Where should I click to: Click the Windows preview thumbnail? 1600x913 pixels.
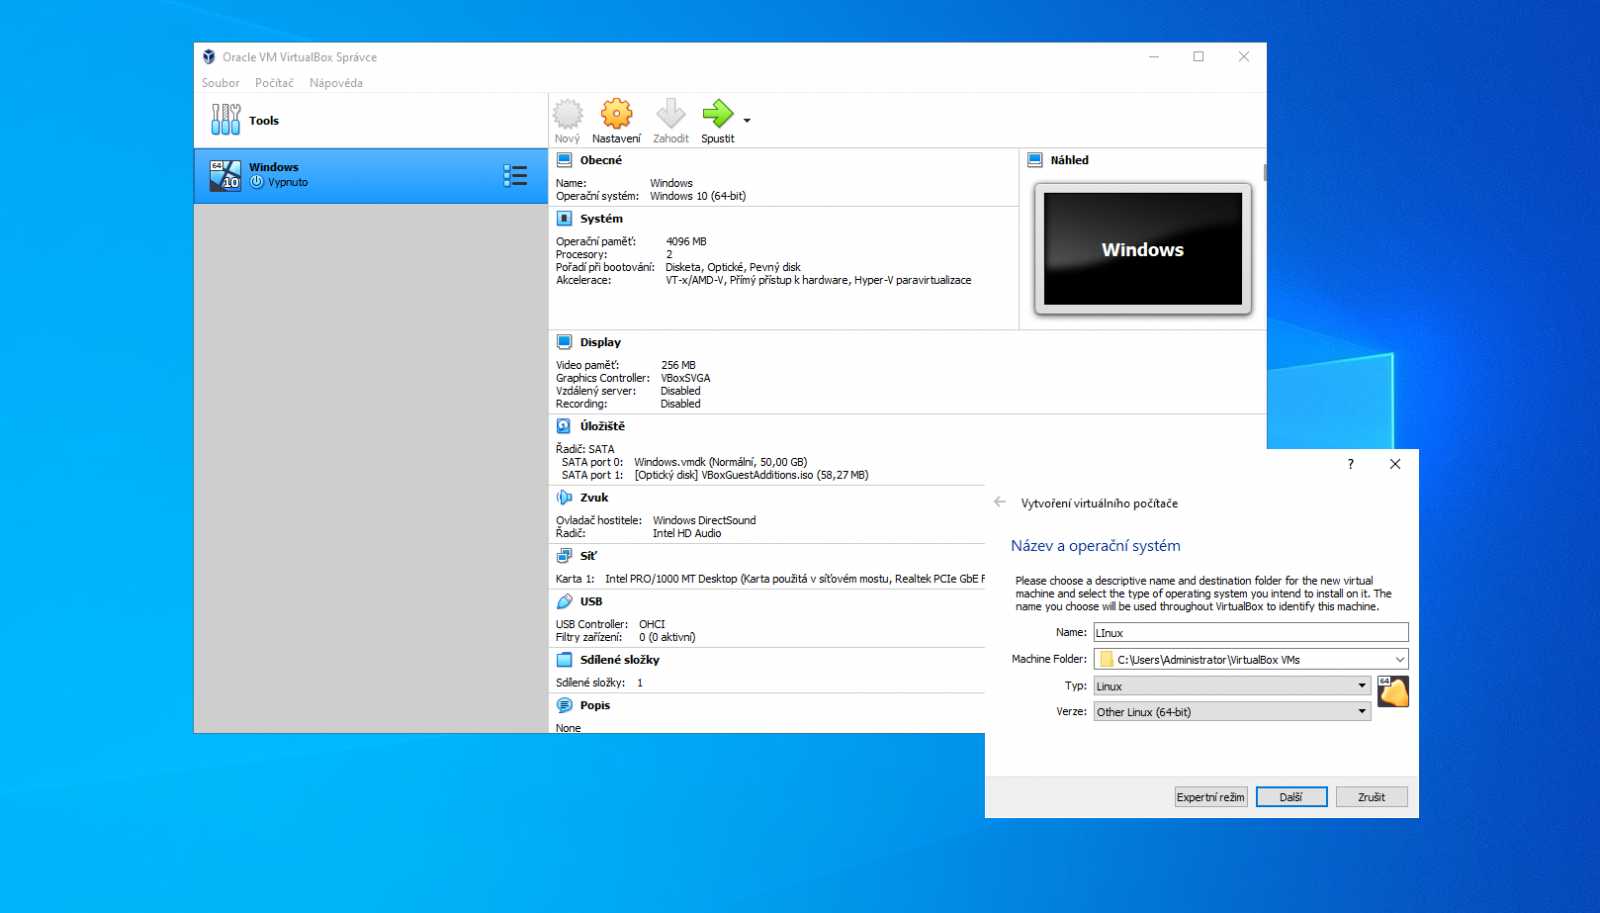(x=1143, y=249)
